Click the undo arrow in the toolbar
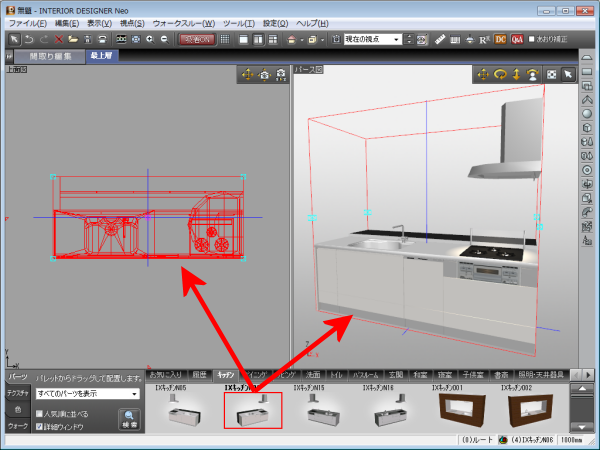The width and height of the screenshot is (600, 450). click(x=29, y=39)
